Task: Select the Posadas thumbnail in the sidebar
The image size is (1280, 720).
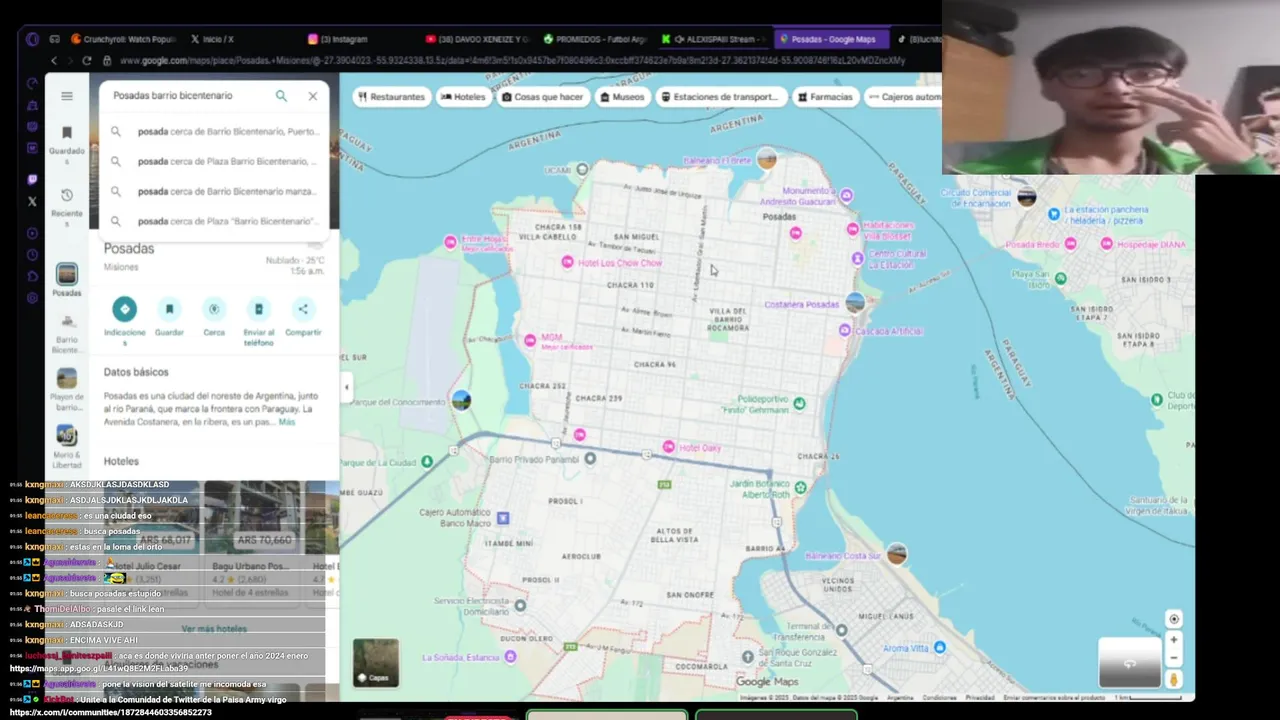Action: 67,279
